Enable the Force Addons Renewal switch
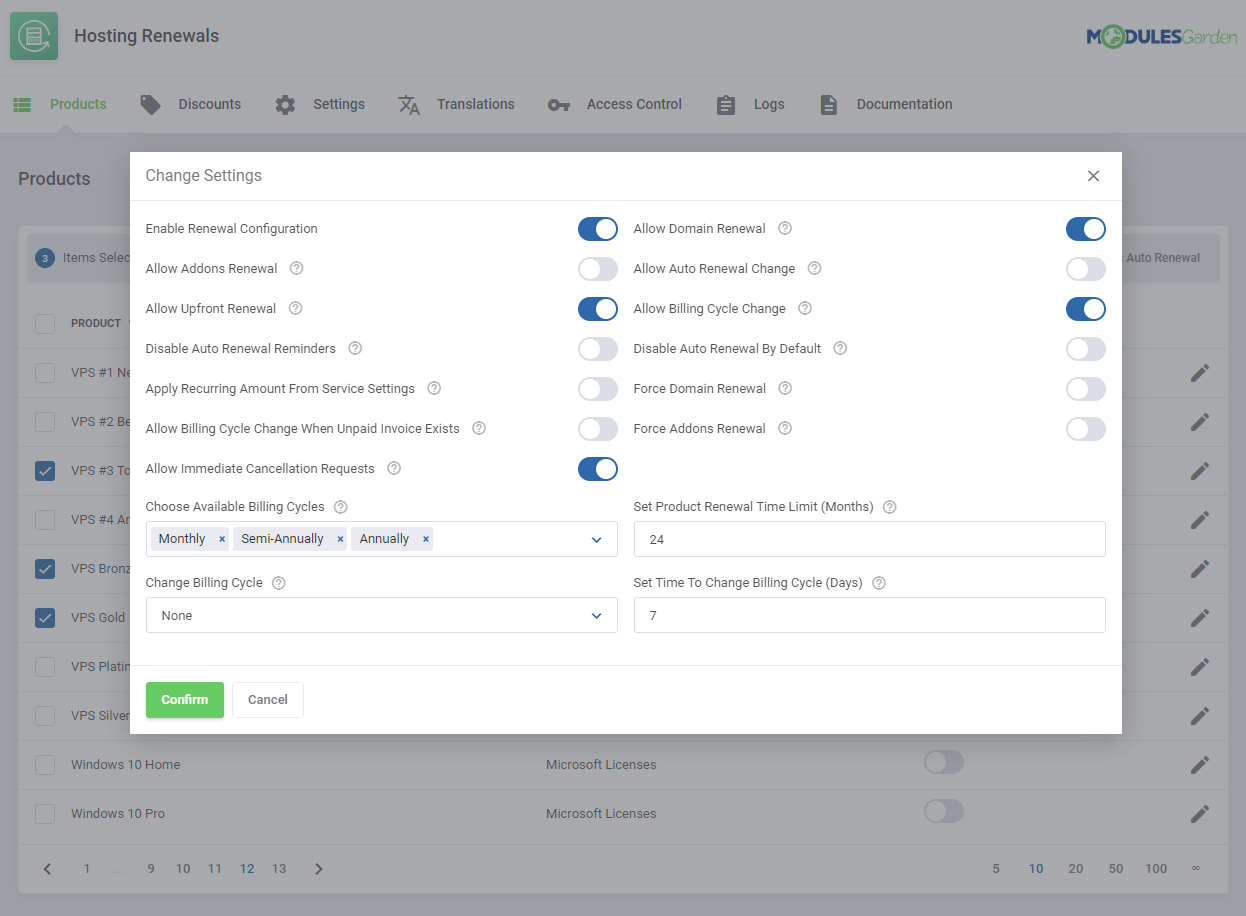1246x916 pixels. click(1085, 429)
